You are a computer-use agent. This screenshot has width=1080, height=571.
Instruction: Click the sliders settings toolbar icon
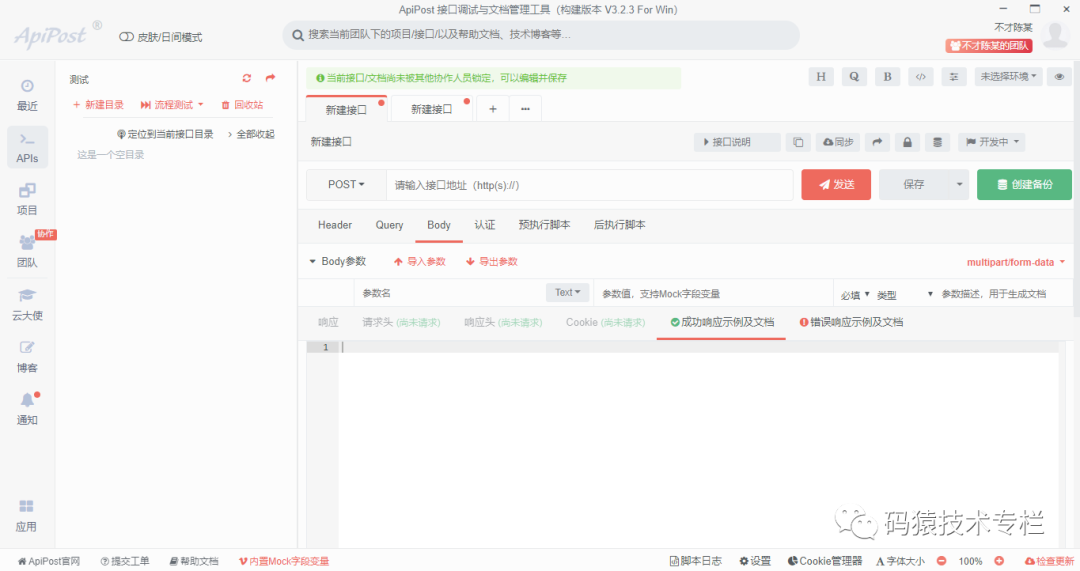point(954,76)
